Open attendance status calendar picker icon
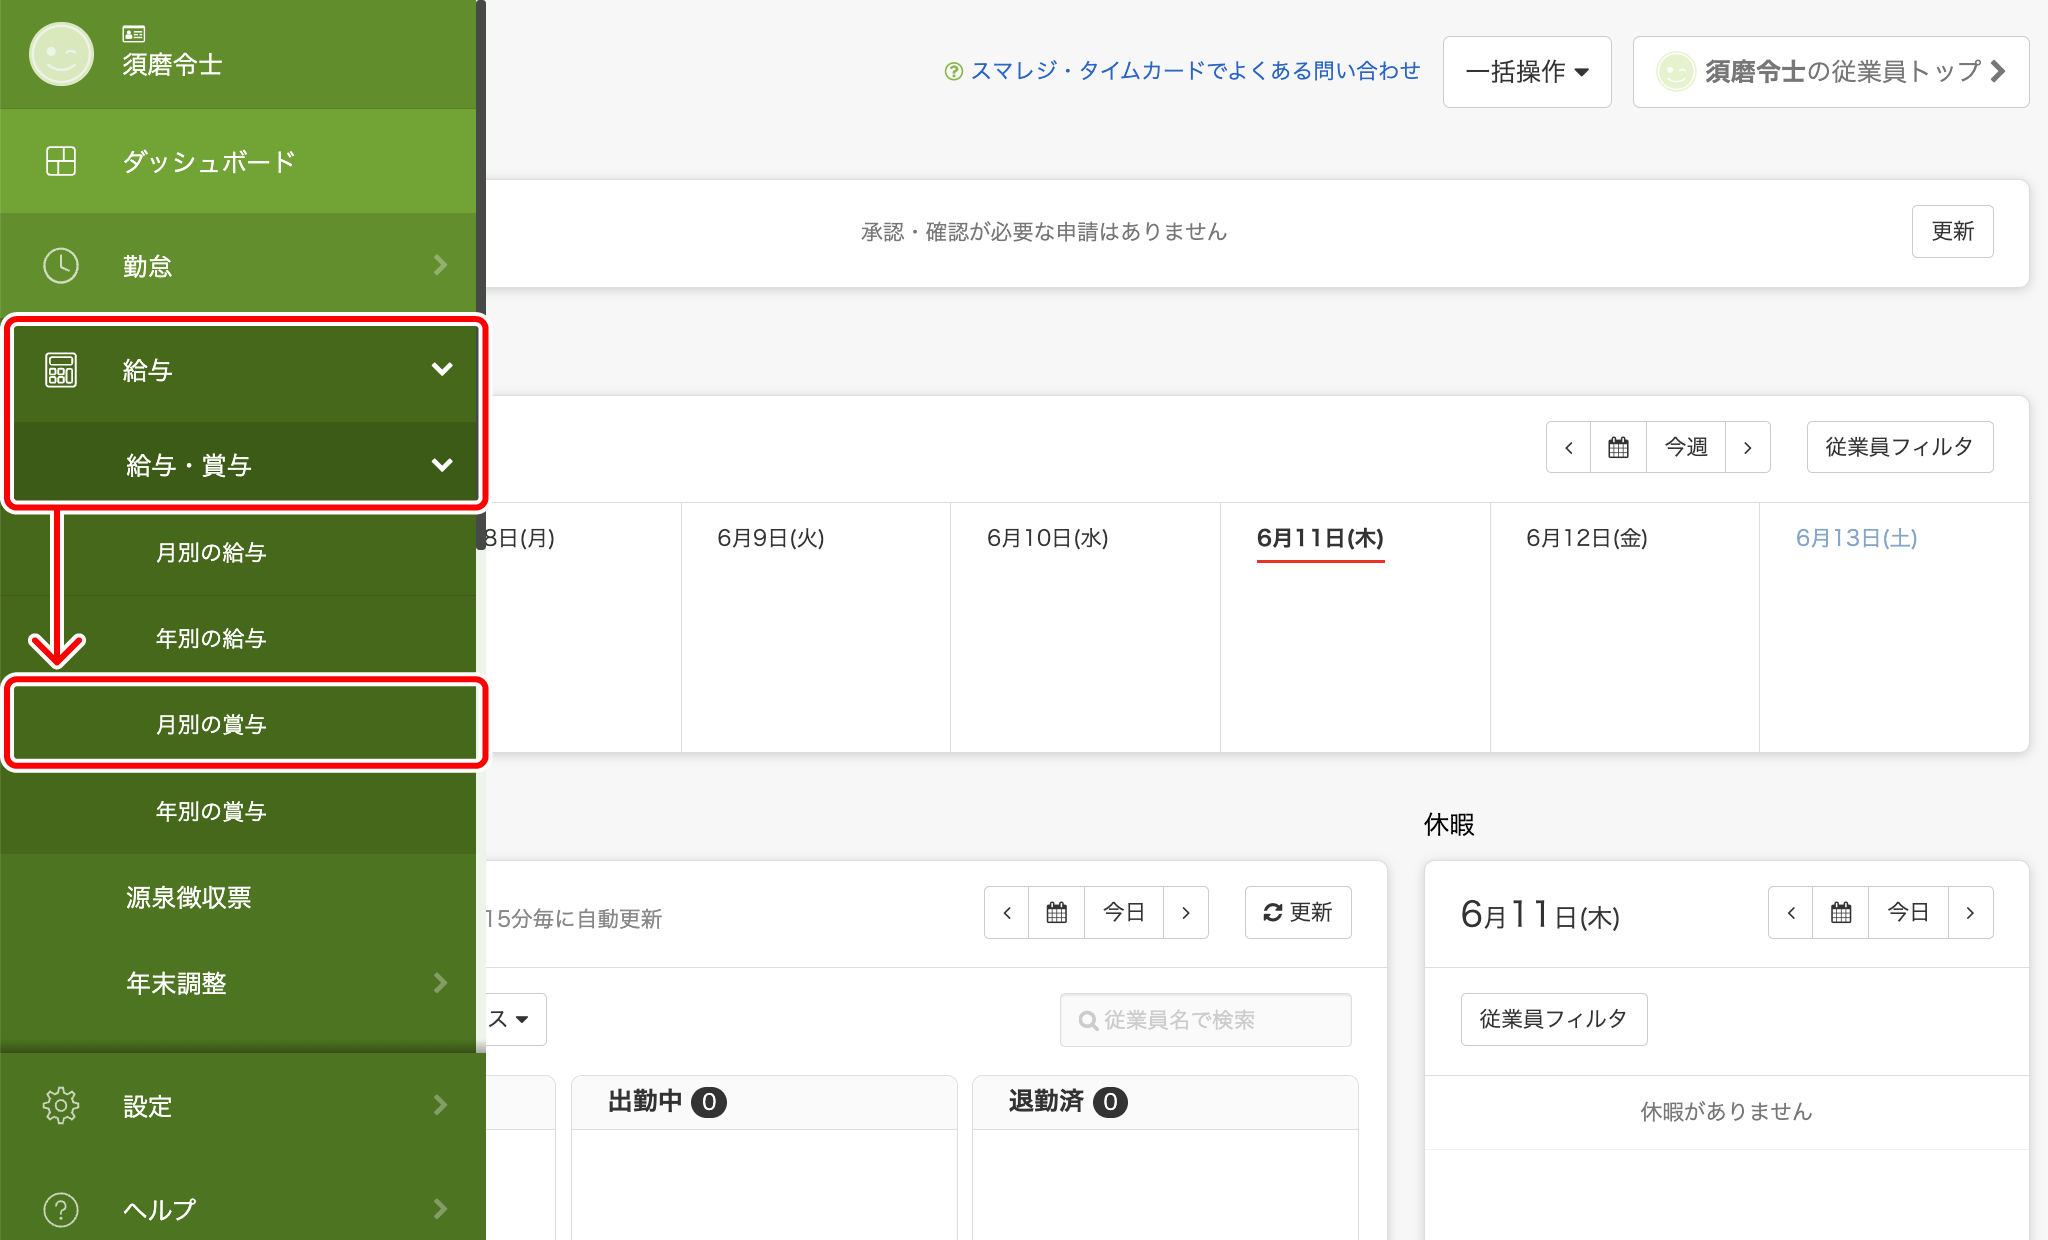This screenshot has height=1240, width=2048. [1056, 912]
